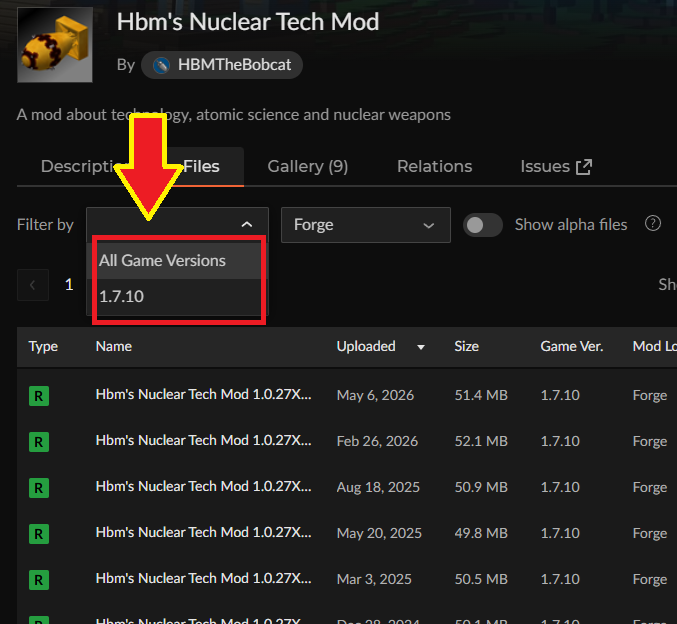Open the Issues external link tab
Screen dimensions: 677x624
point(556,167)
